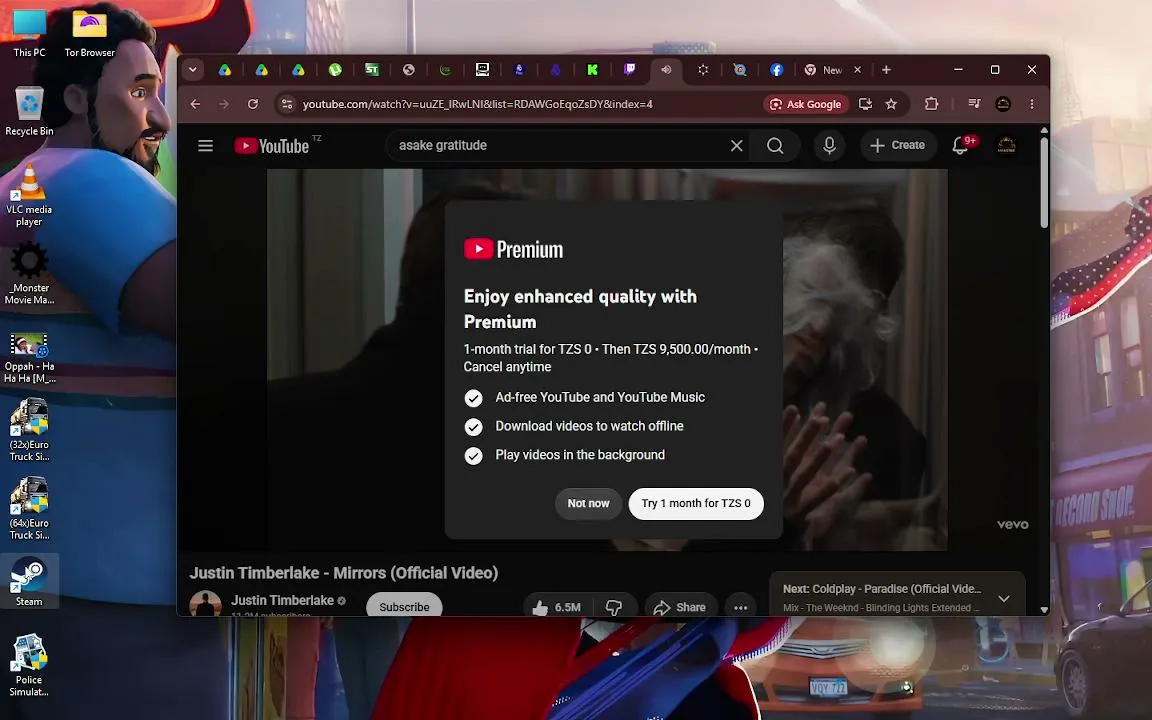The height and width of the screenshot is (720, 1152).
Task: Select the (32x)Euro Truck Si... shortcut
Action: click(x=29, y=431)
